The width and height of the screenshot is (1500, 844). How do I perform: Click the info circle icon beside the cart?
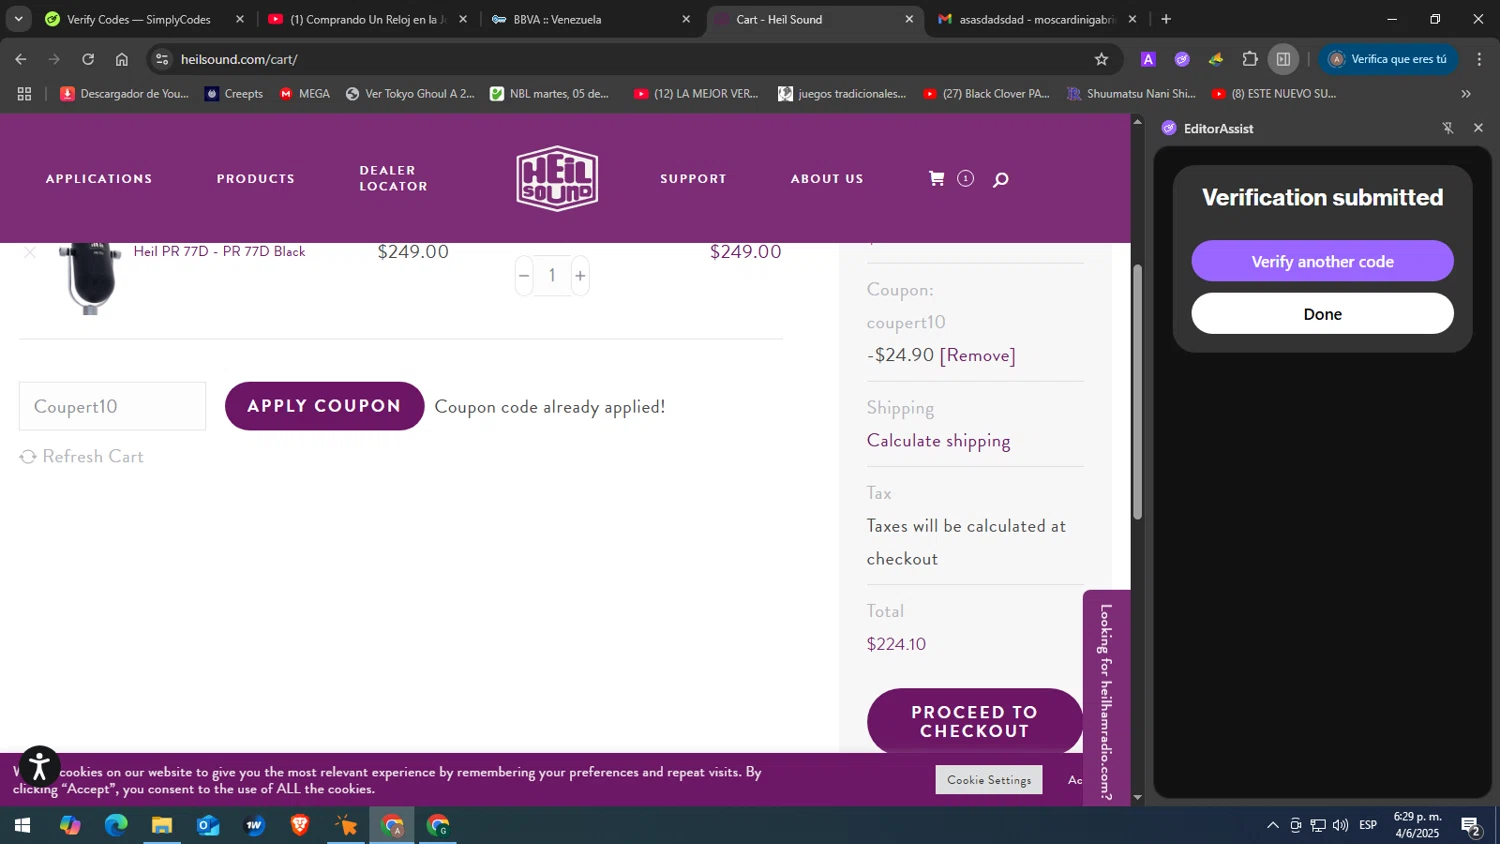click(x=965, y=178)
